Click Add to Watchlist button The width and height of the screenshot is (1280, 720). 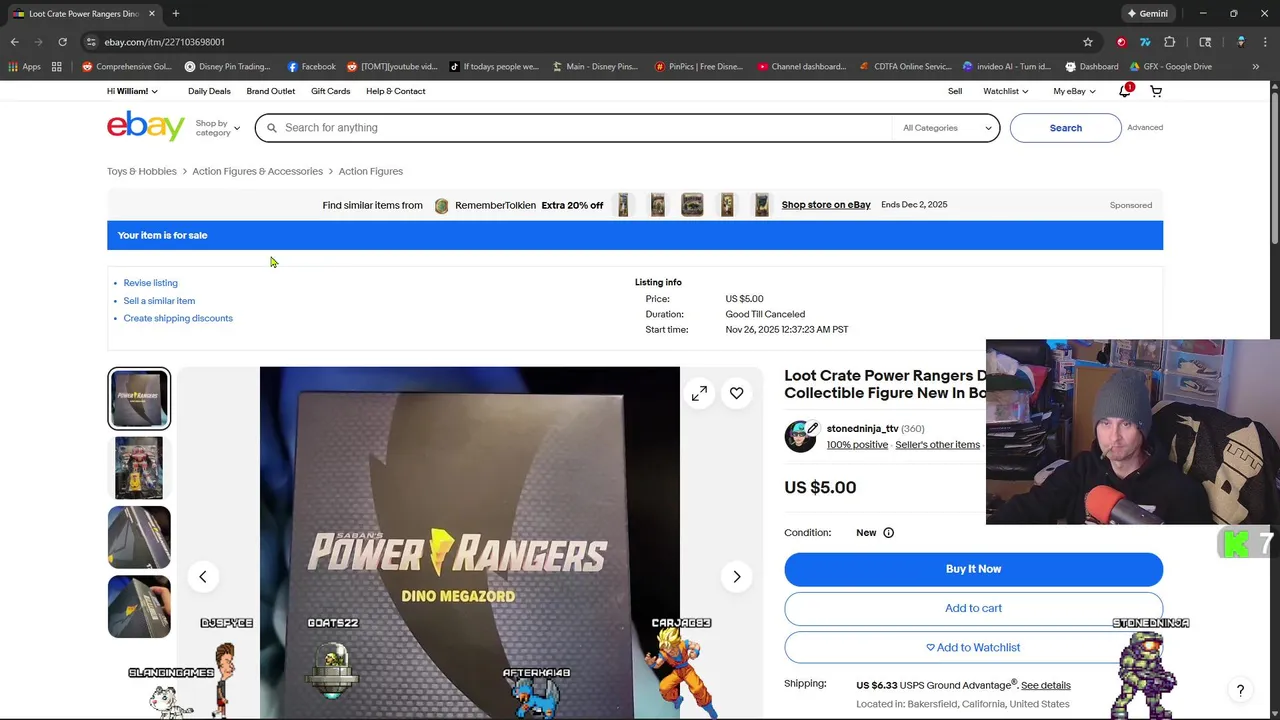[973, 648]
